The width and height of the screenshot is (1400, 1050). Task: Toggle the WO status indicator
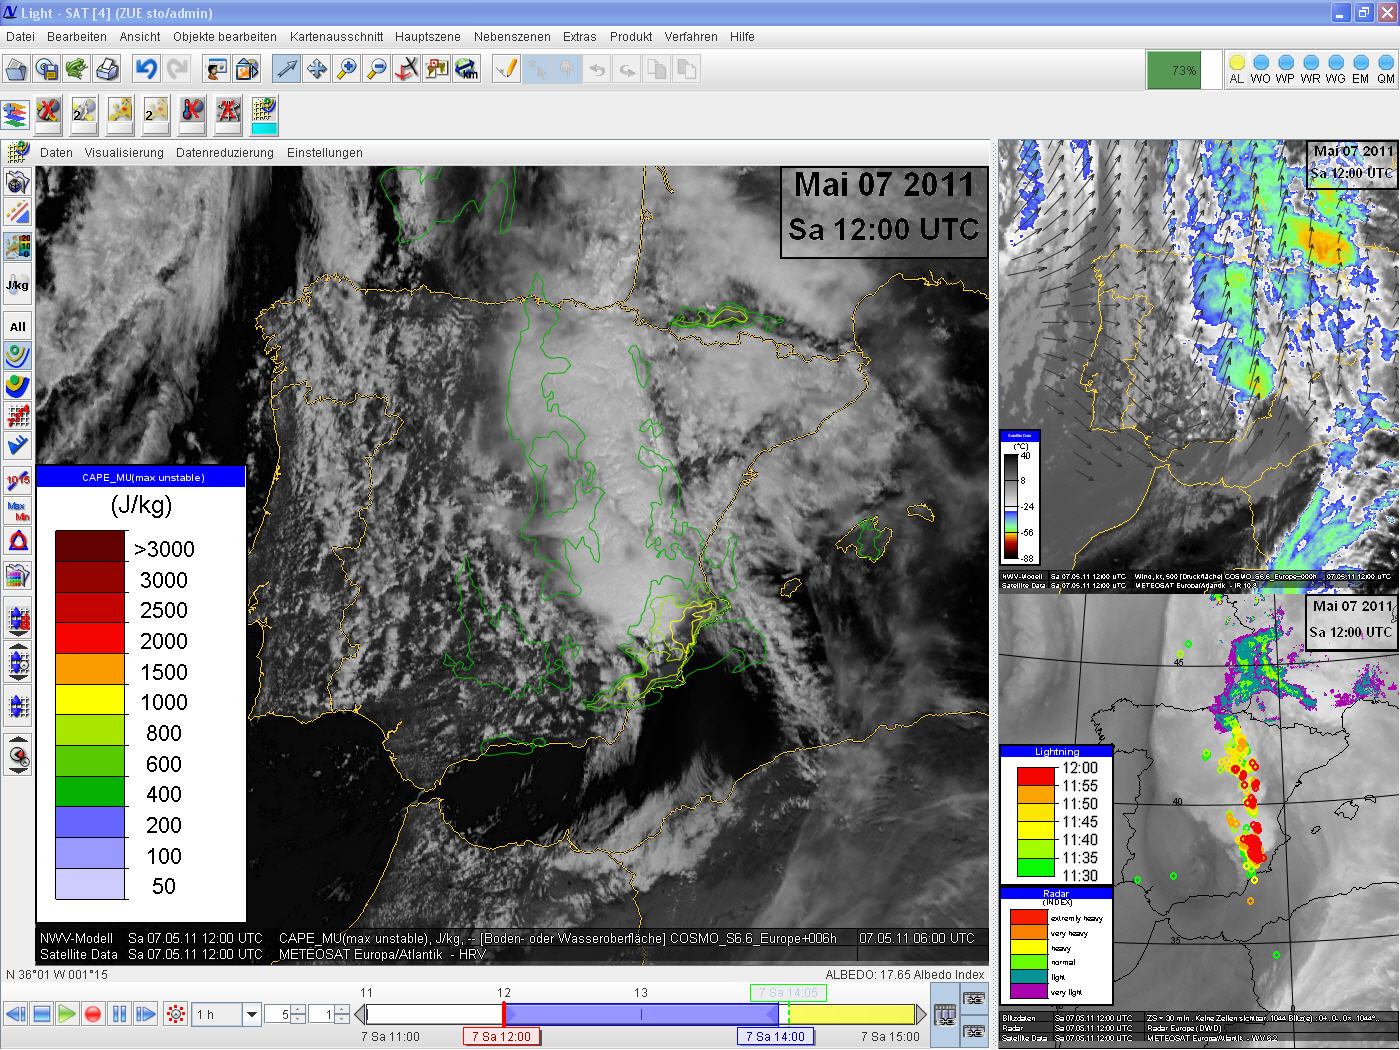click(1260, 69)
